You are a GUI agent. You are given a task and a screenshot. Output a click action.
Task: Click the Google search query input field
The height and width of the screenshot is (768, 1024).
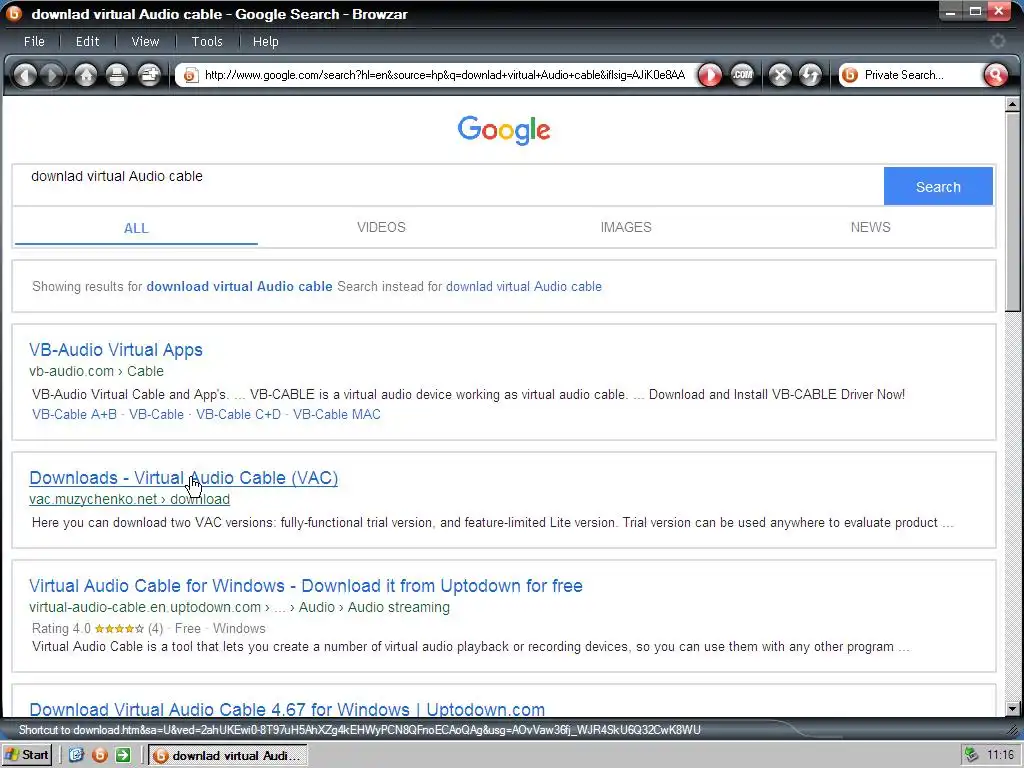[x=448, y=185]
